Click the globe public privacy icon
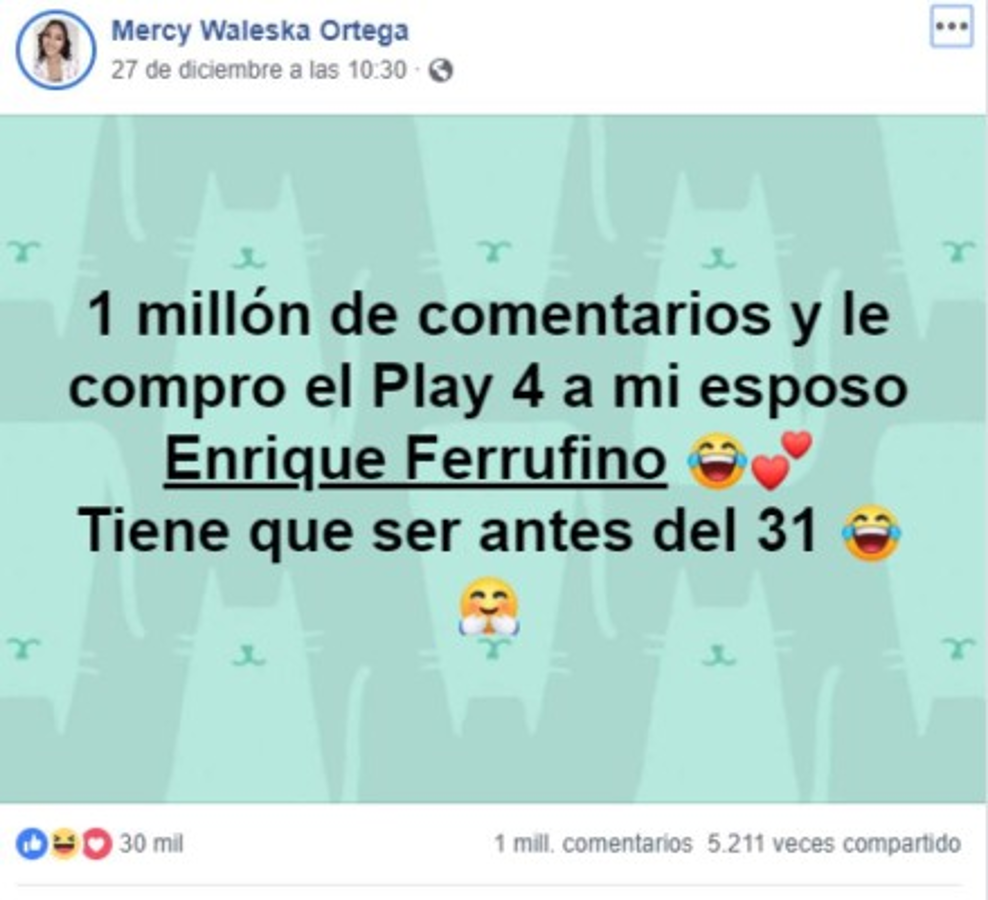Viewport: 988px width, 900px height. tap(440, 70)
